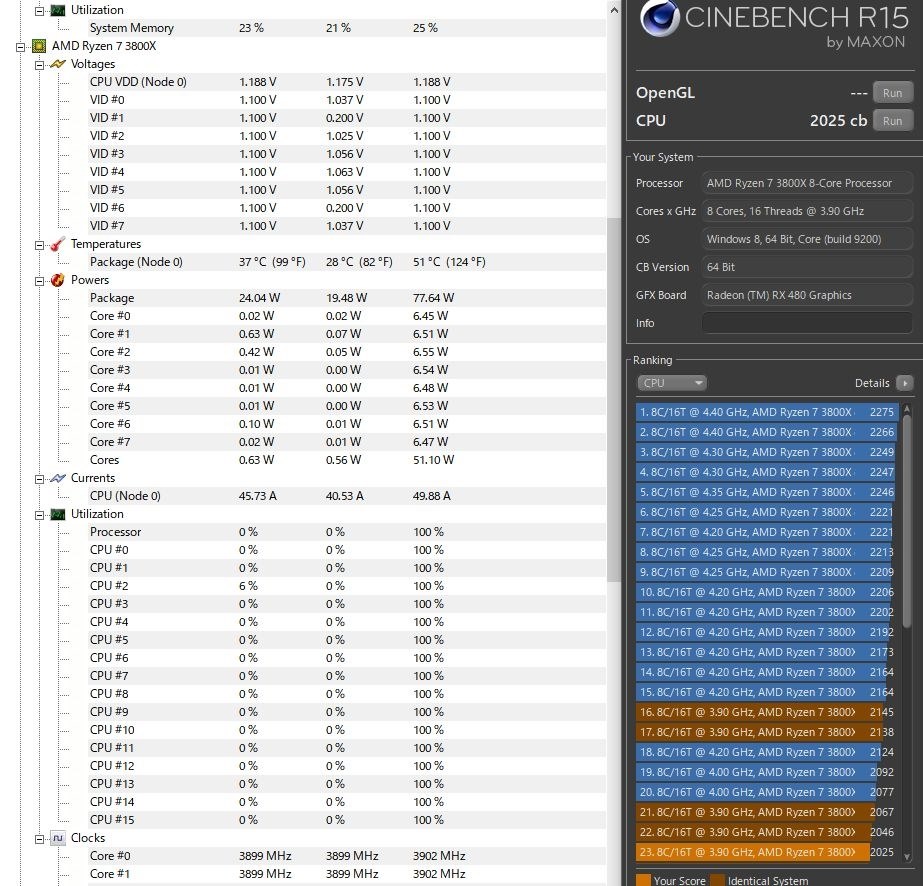Click the ranking list scroll down arrow

pos(907,857)
